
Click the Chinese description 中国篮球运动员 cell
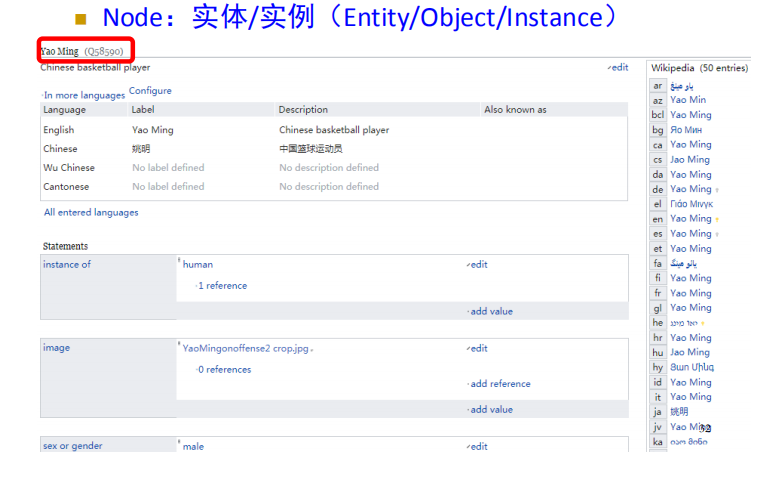[311, 149]
